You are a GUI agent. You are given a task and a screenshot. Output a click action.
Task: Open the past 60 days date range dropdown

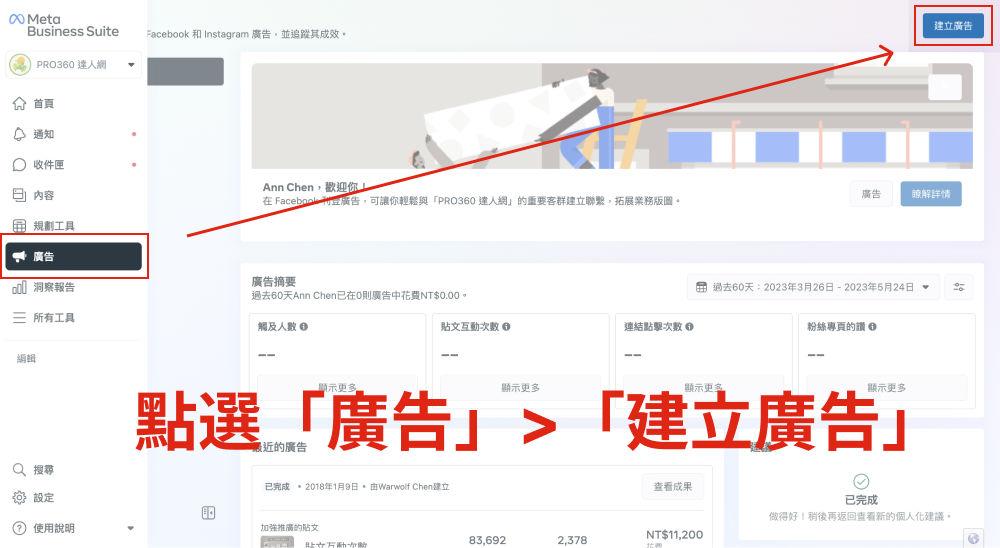pyautogui.click(x=813, y=287)
